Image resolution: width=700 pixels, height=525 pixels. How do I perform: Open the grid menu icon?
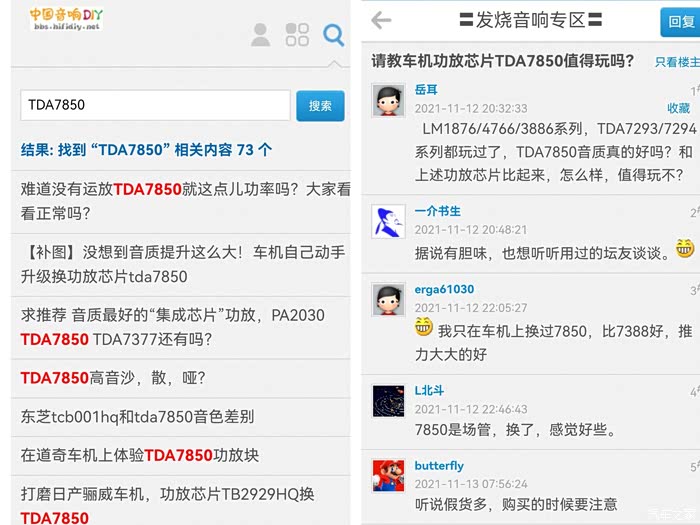coord(297,35)
